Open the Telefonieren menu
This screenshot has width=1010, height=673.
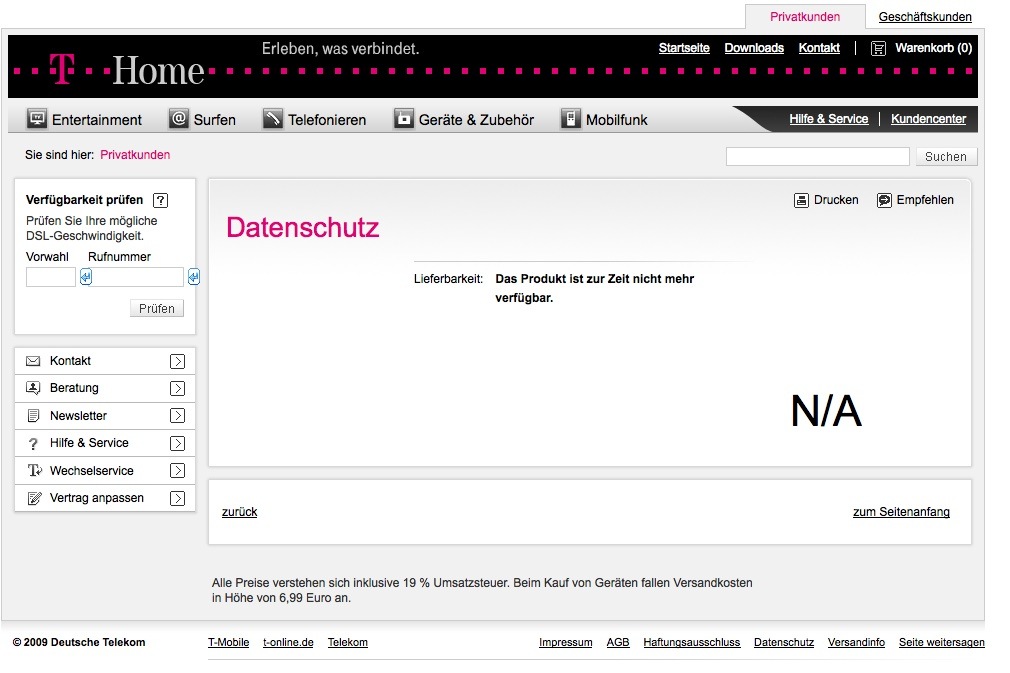pyautogui.click(x=327, y=120)
